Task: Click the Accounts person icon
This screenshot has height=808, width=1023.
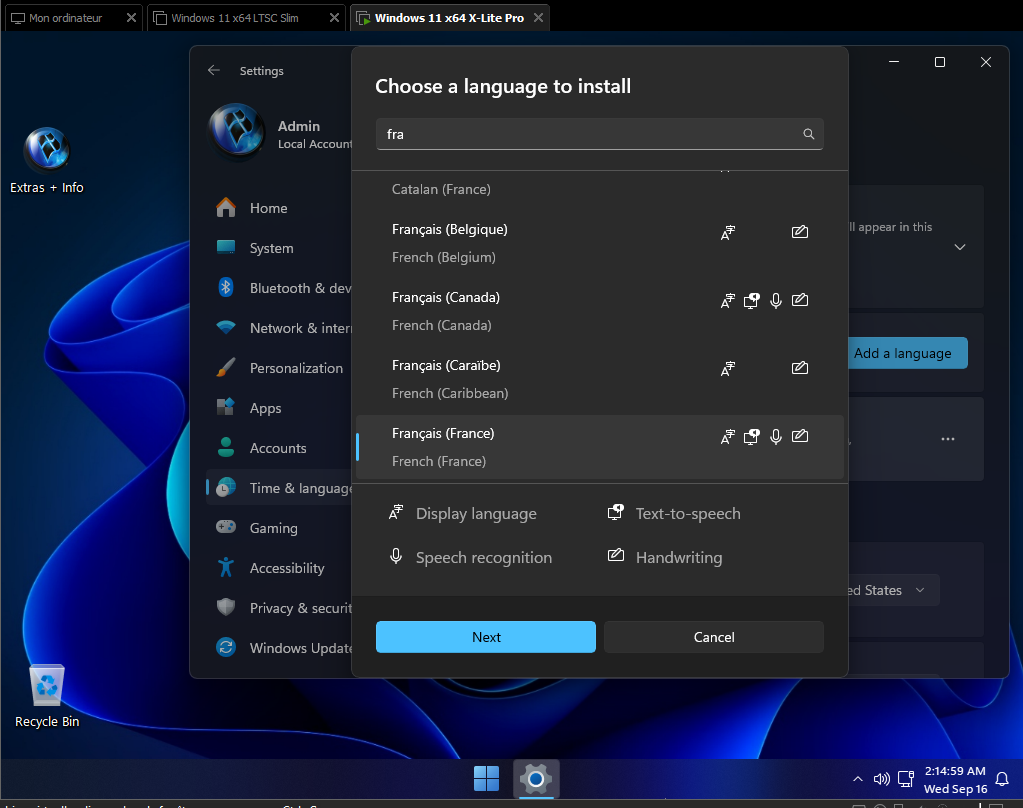Action: (226, 448)
